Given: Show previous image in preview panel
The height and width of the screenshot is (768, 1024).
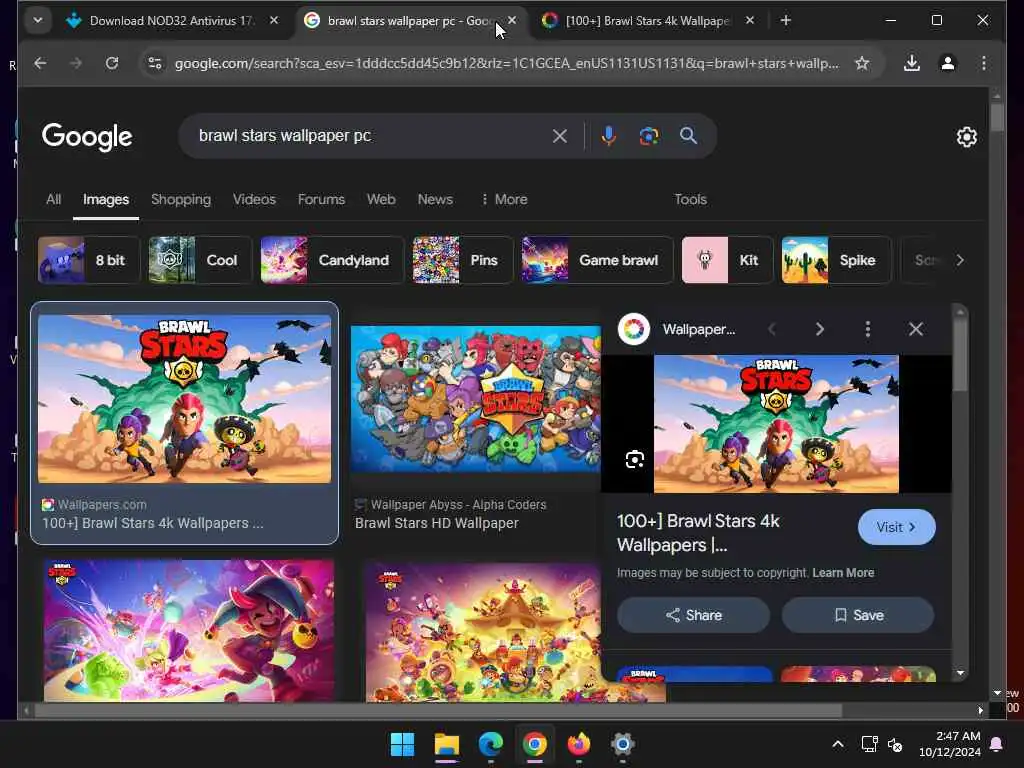Looking at the screenshot, I should pos(772,329).
